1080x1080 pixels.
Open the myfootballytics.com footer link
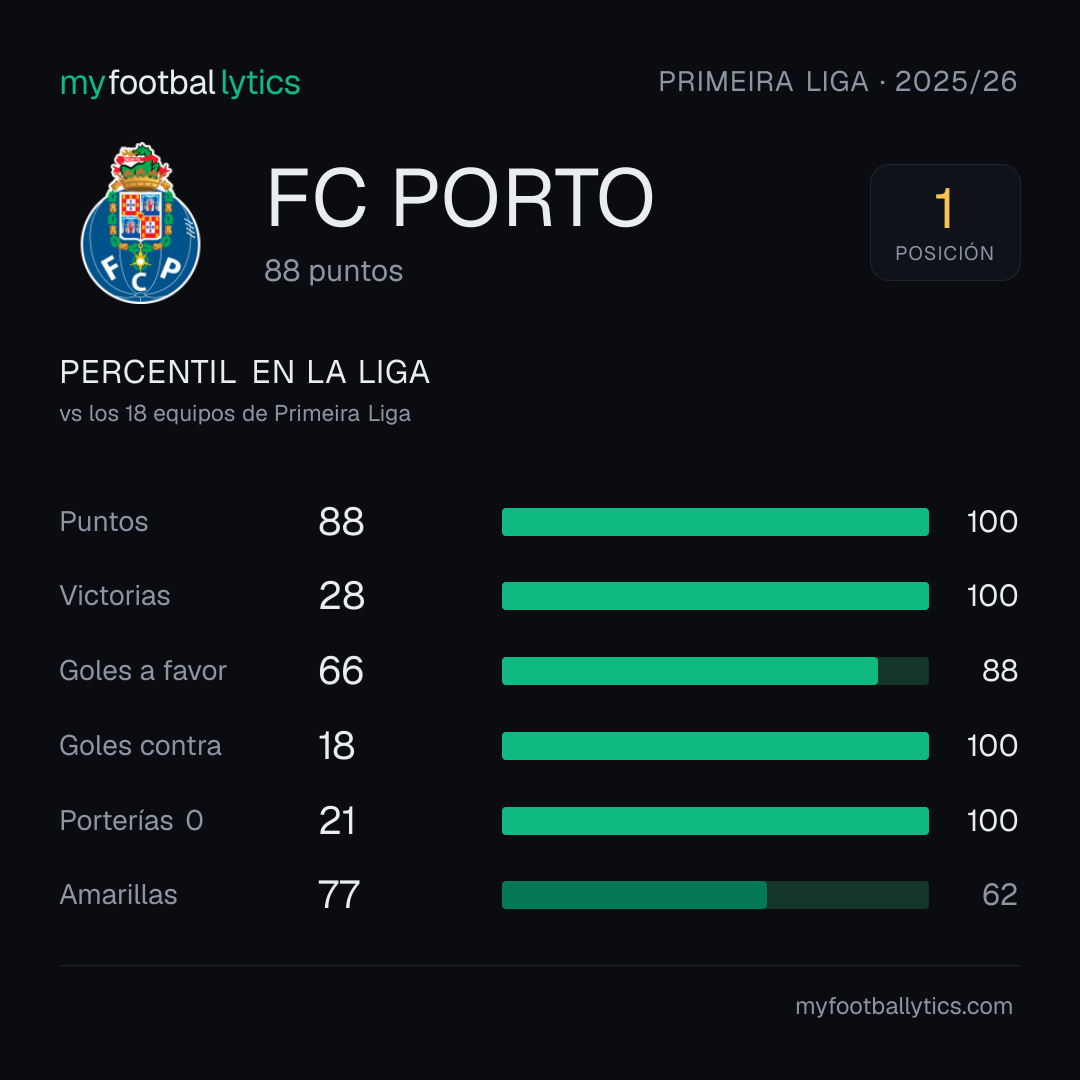coord(904,1006)
